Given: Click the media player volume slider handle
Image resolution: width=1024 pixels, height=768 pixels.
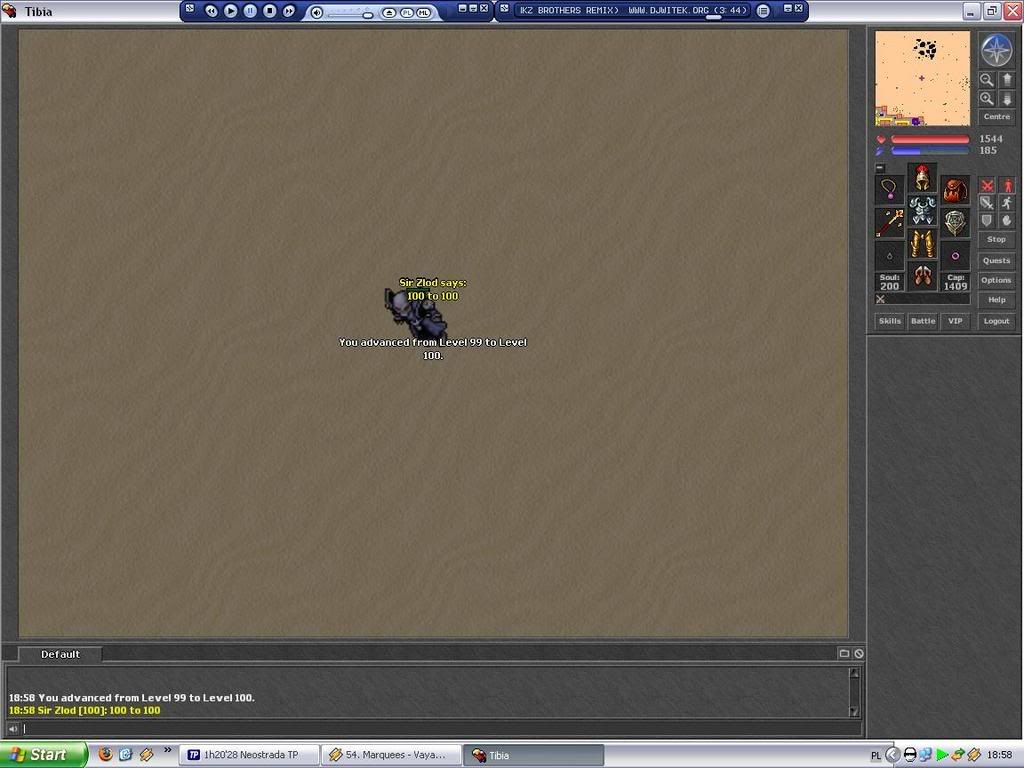Looking at the screenshot, I should point(368,14).
